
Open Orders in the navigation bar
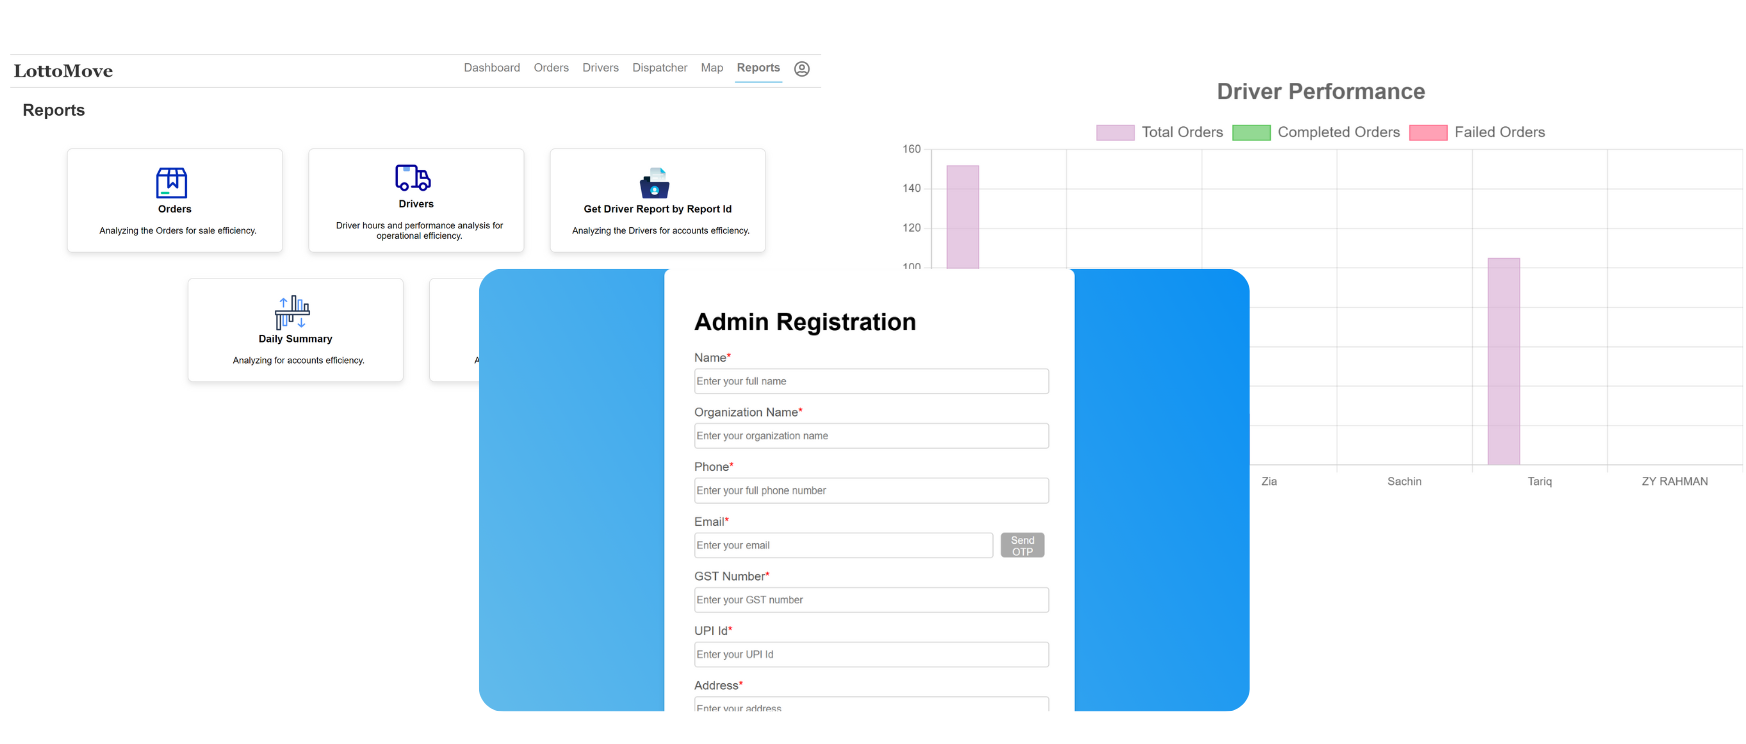551,68
